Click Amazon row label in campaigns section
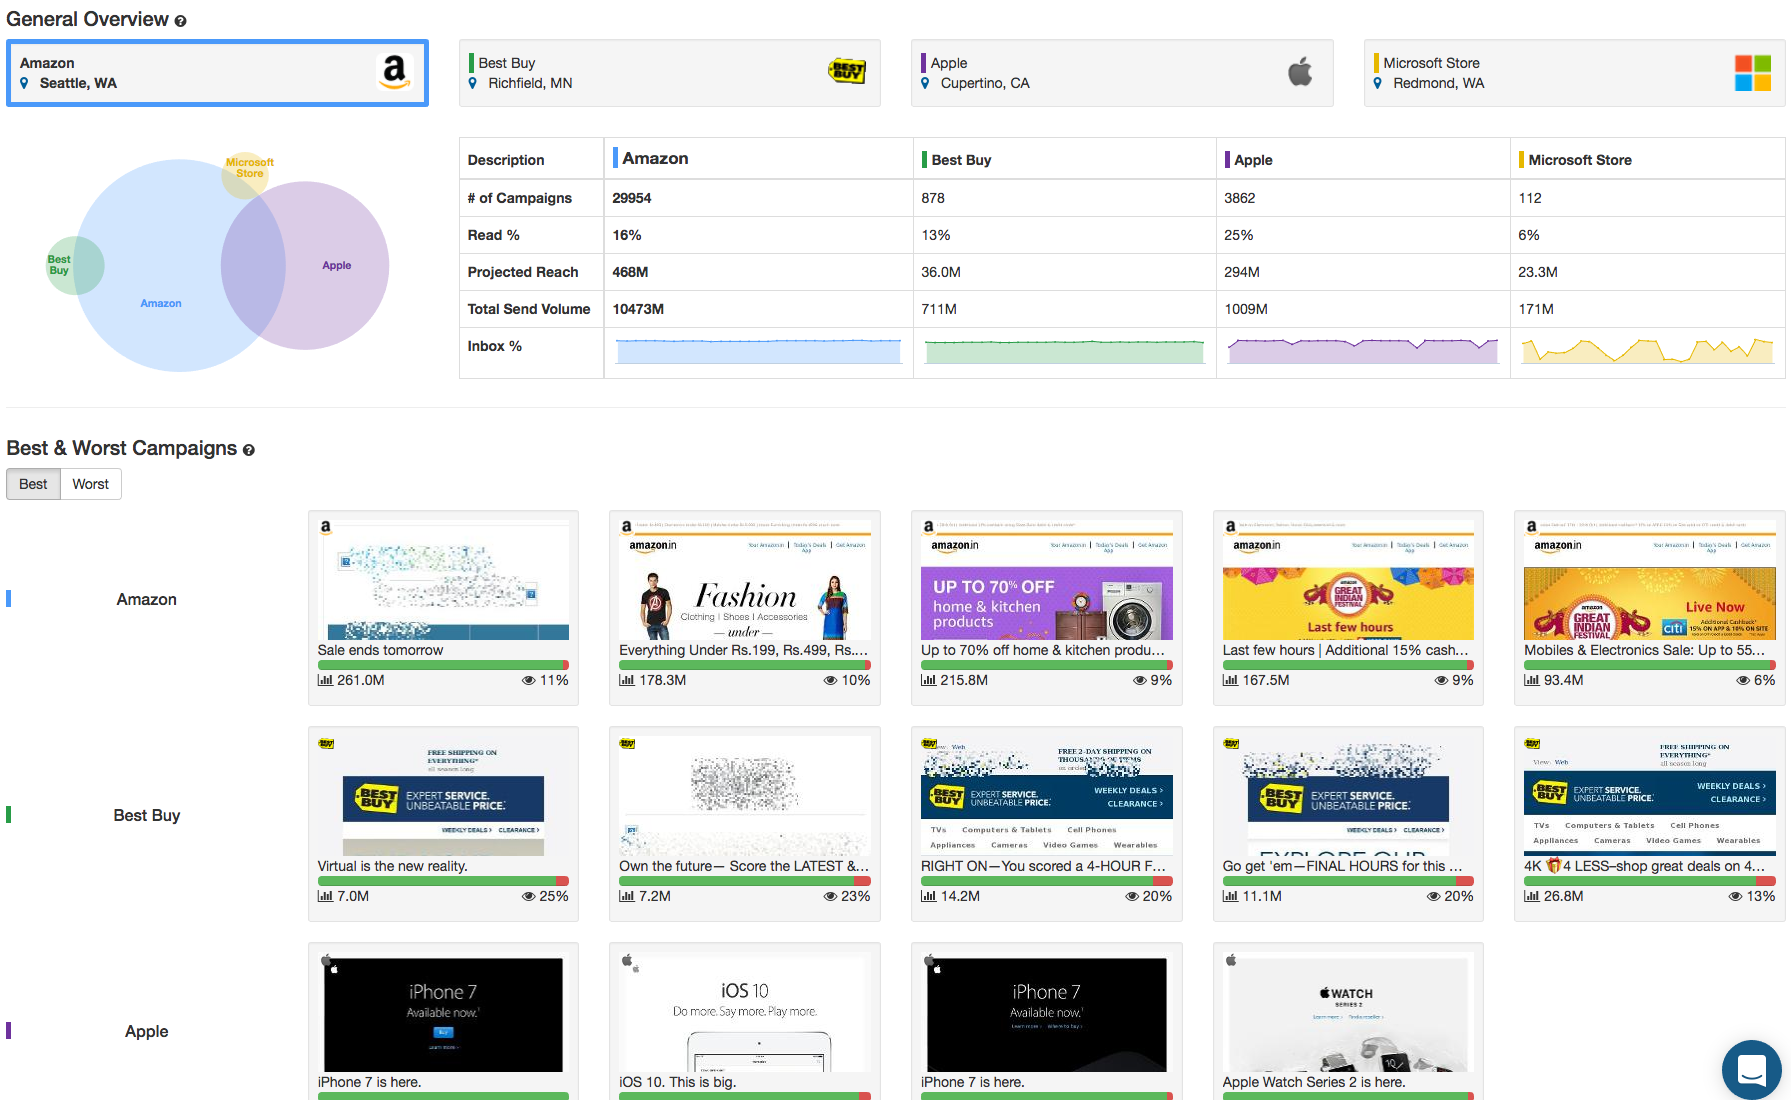1791x1100 pixels. [146, 599]
